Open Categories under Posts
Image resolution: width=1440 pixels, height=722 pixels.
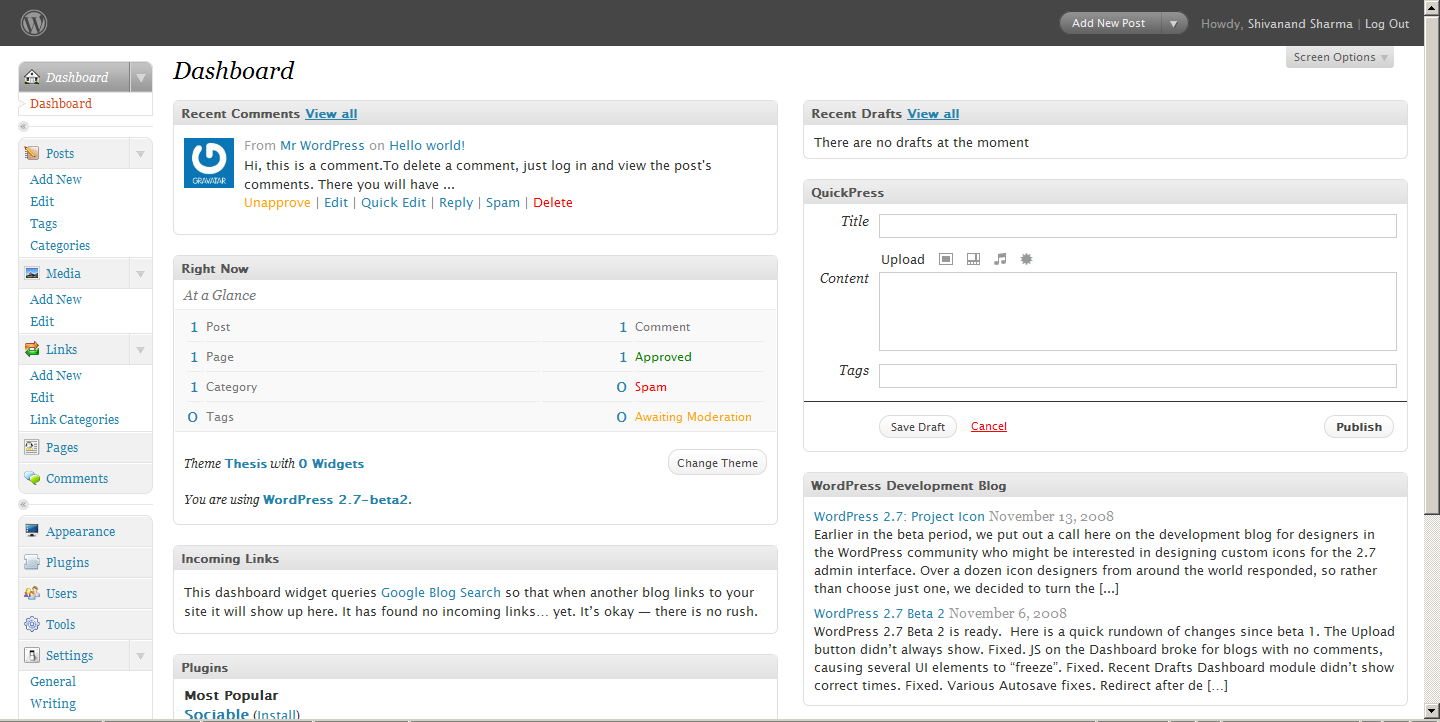[x=60, y=245]
